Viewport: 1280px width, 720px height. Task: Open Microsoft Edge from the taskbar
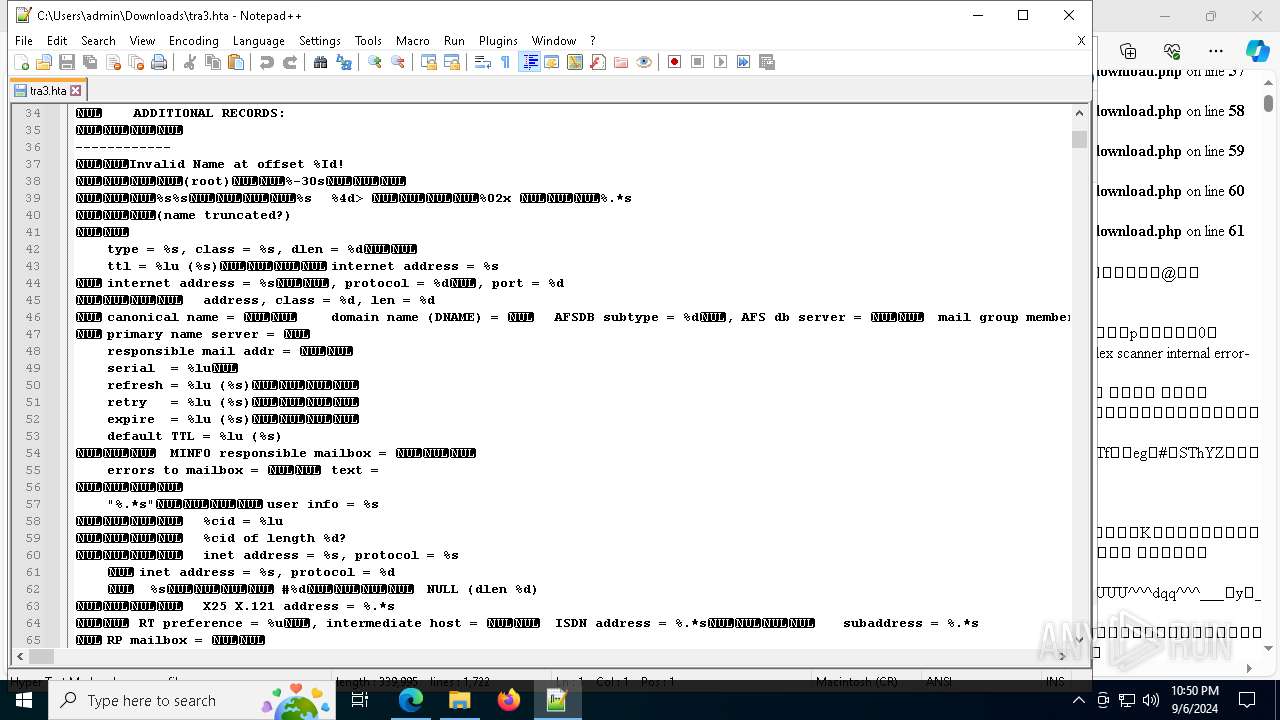coord(411,700)
